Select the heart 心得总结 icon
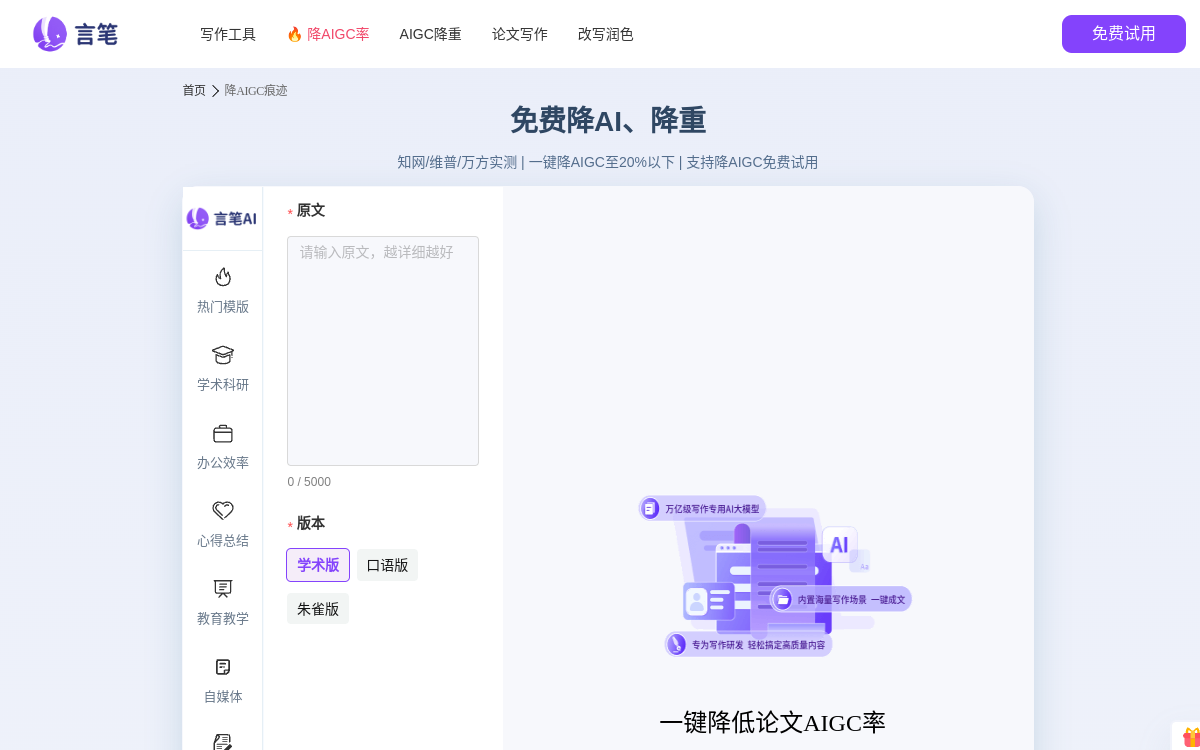The height and width of the screenshot is (750, 1200). (x=223, y=511)
